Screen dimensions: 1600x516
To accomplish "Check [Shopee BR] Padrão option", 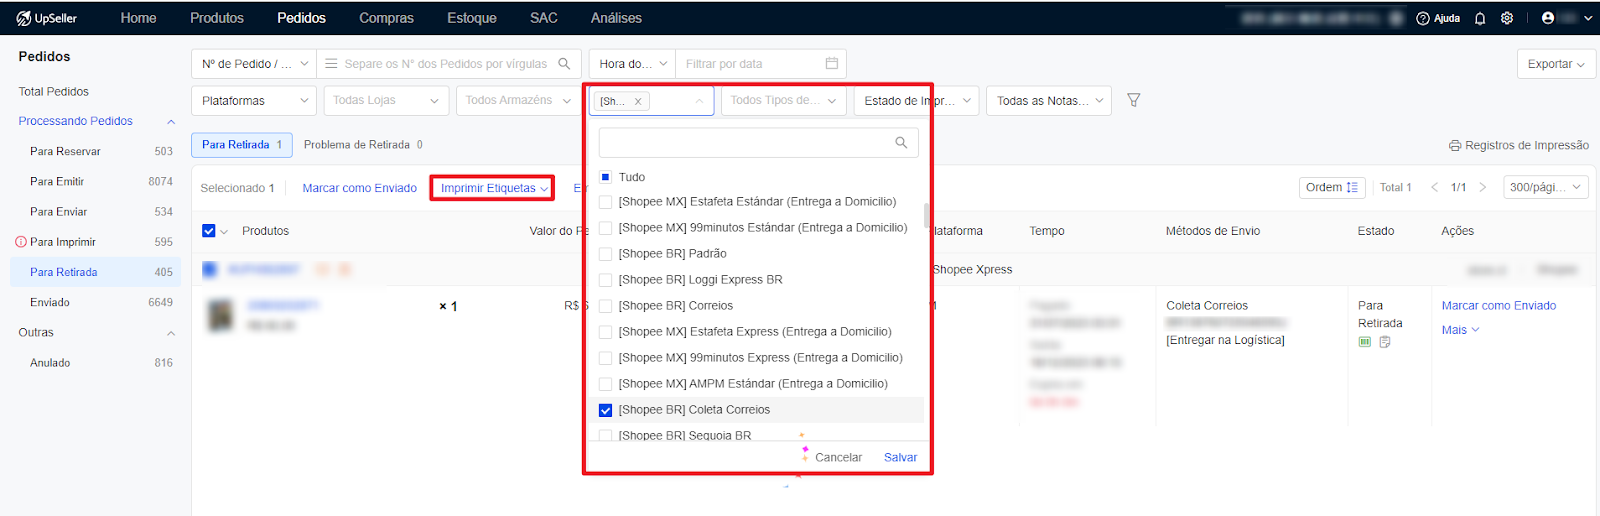I will [605, 254].
